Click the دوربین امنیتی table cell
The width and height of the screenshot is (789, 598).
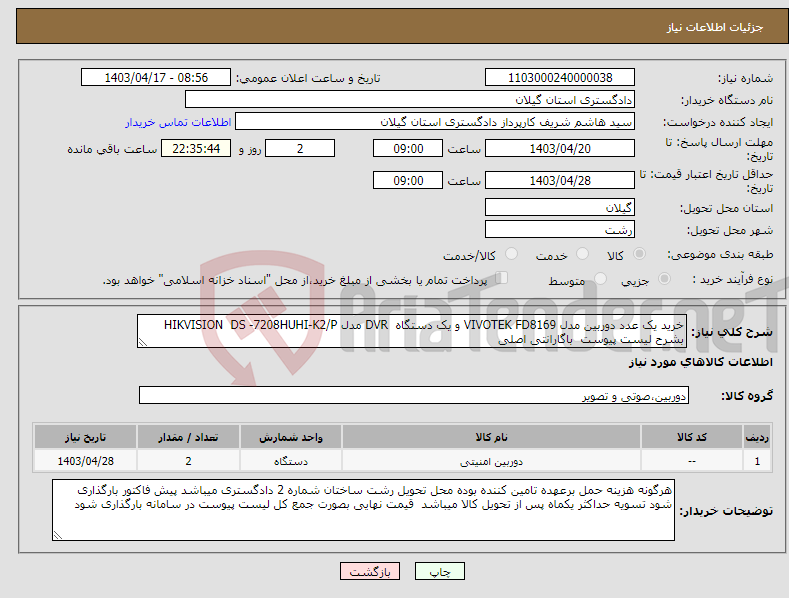tap(491, 461)
